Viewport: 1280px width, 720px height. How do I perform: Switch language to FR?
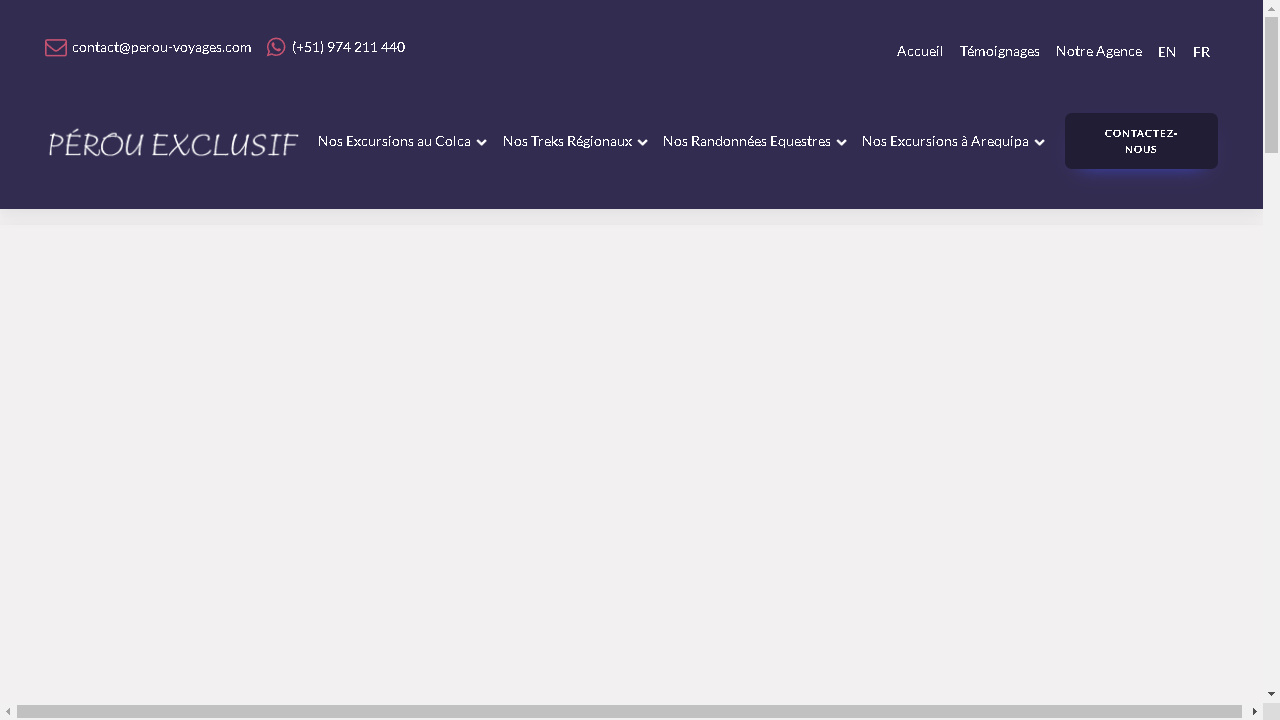pos(1201,52)
